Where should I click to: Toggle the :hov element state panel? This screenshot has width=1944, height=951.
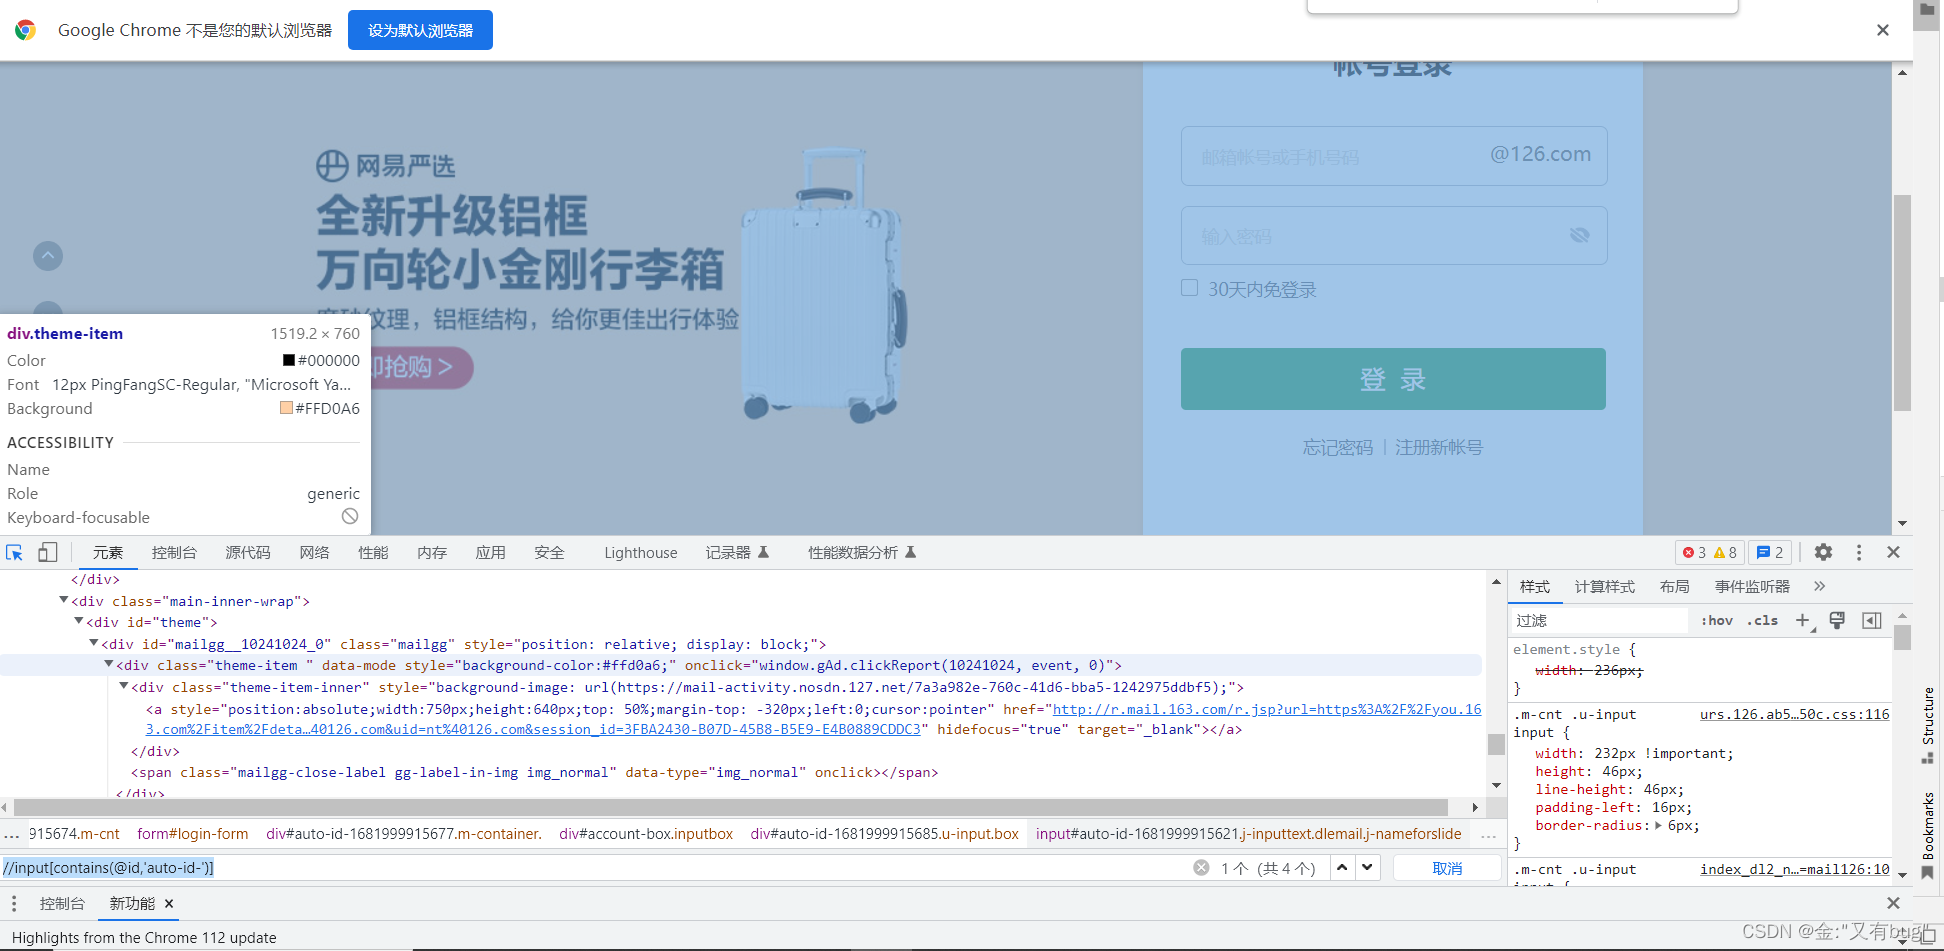[1717, 620]
